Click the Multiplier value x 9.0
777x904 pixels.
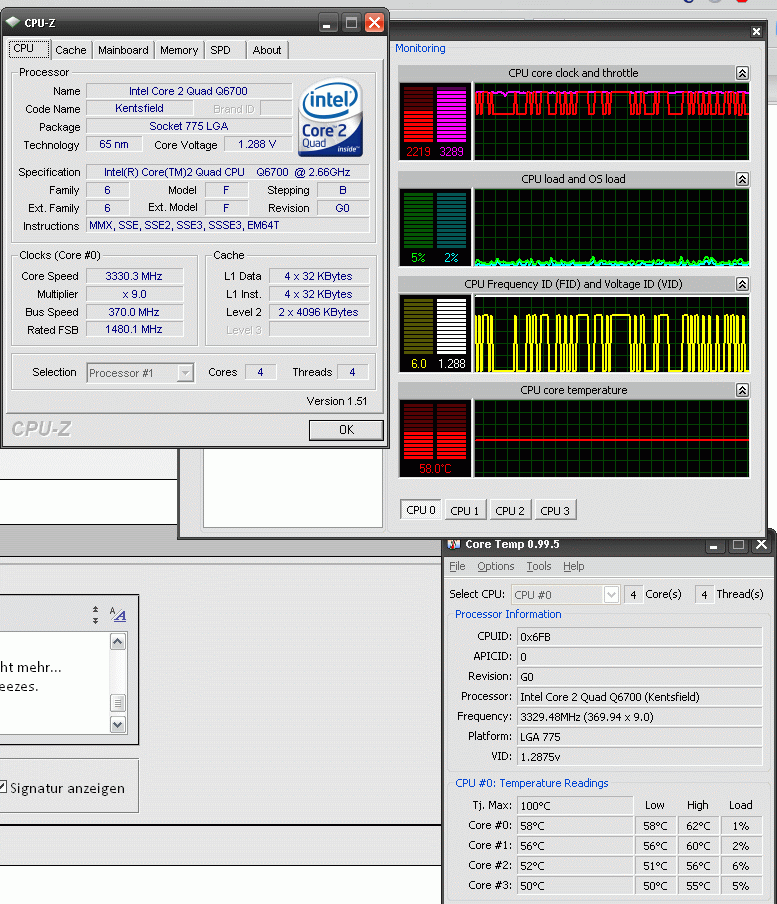click(134, 294)
